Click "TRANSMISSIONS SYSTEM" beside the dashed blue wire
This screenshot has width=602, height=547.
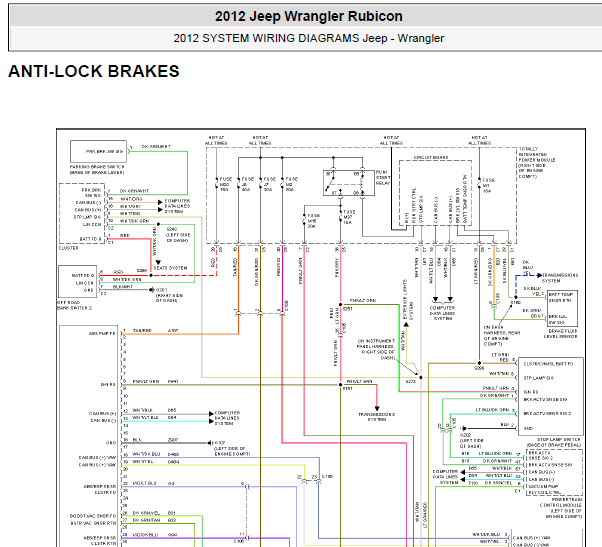(x=559, y=278)
